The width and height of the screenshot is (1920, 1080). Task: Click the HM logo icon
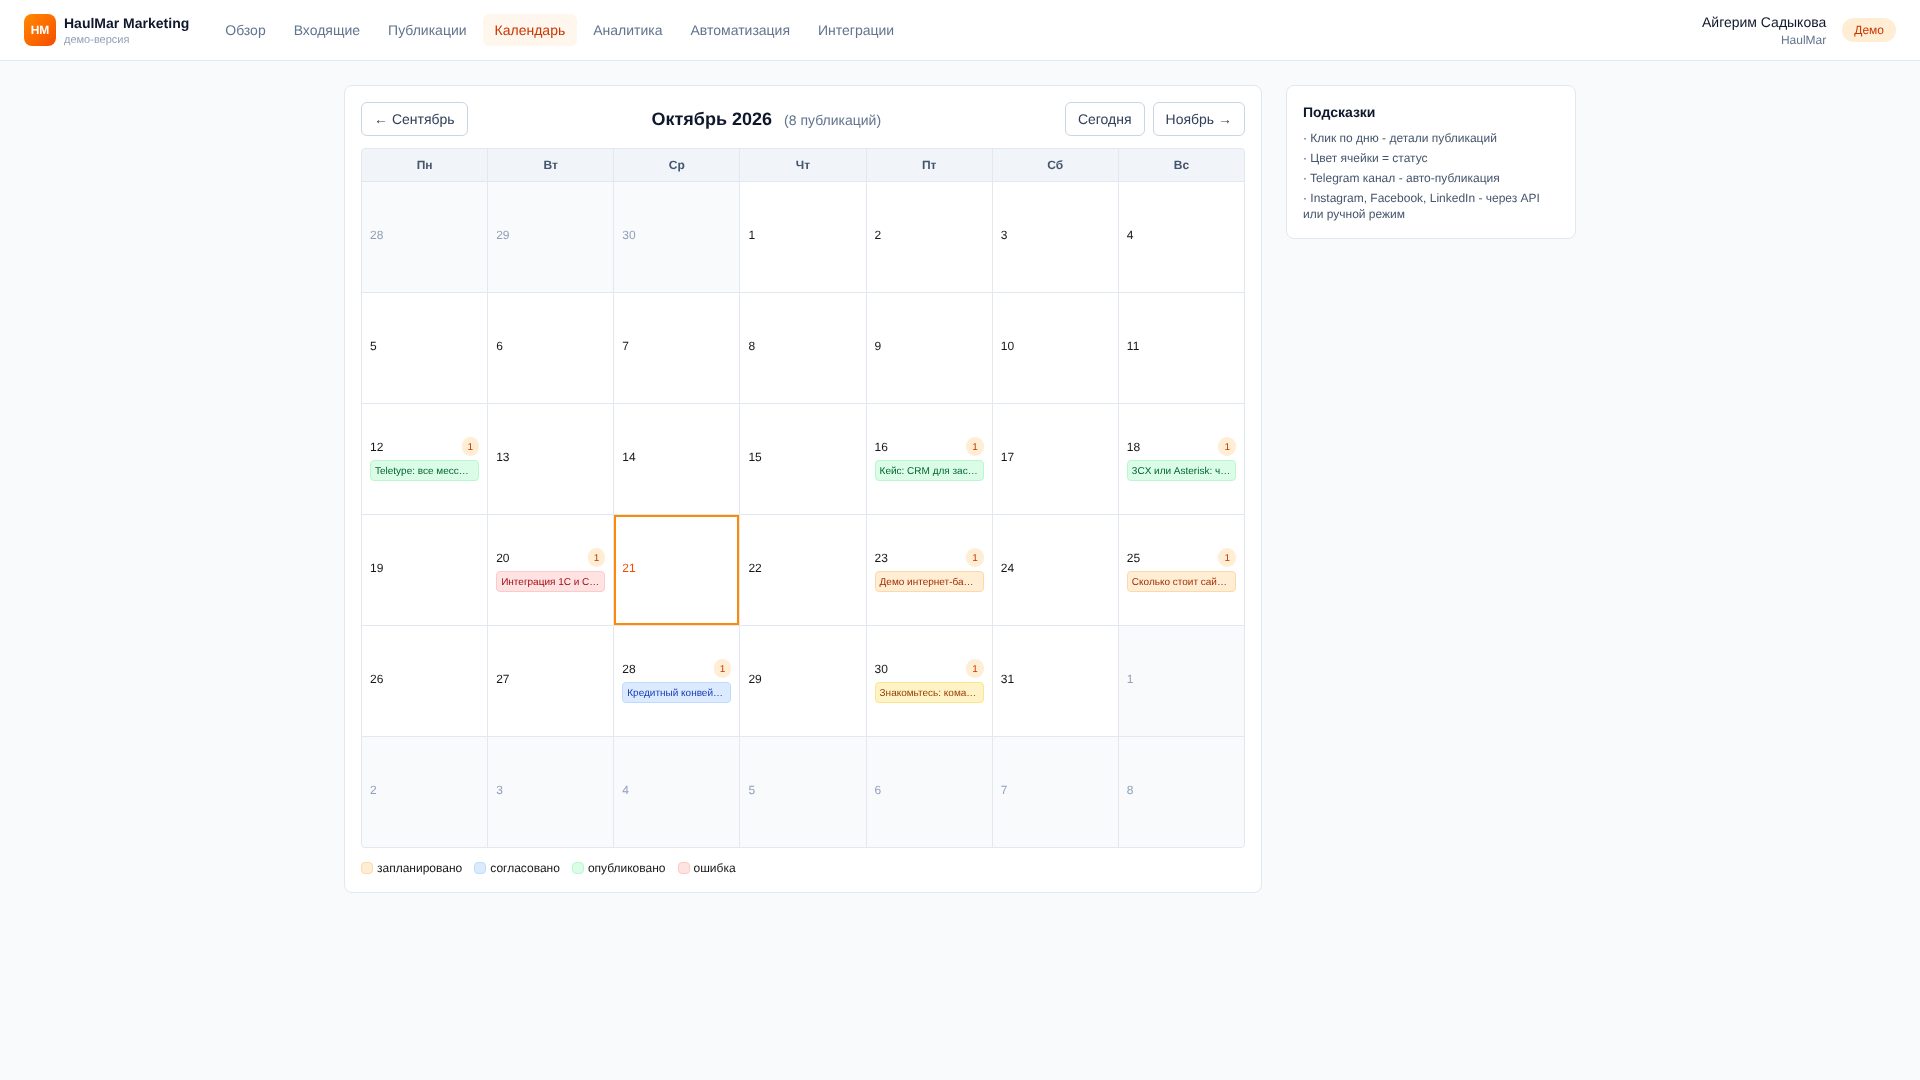click(40, 30)
